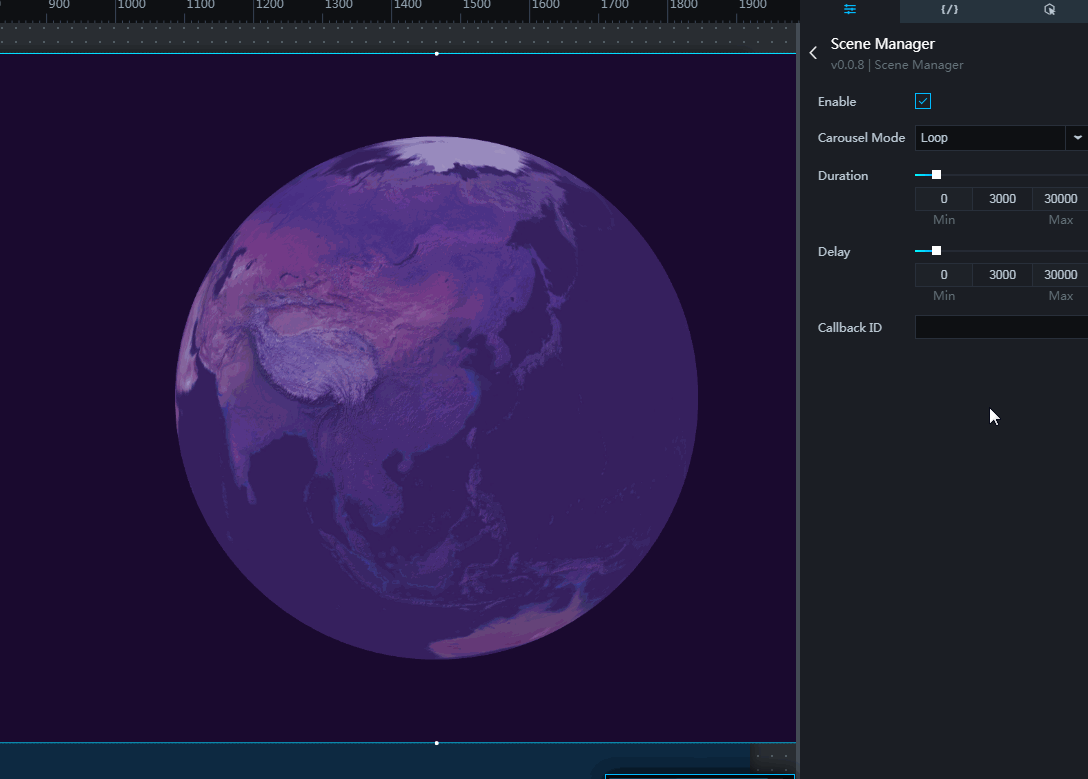Edit the Duration Min value field
Screen dimensions: 1088x779
click(944, 198)
